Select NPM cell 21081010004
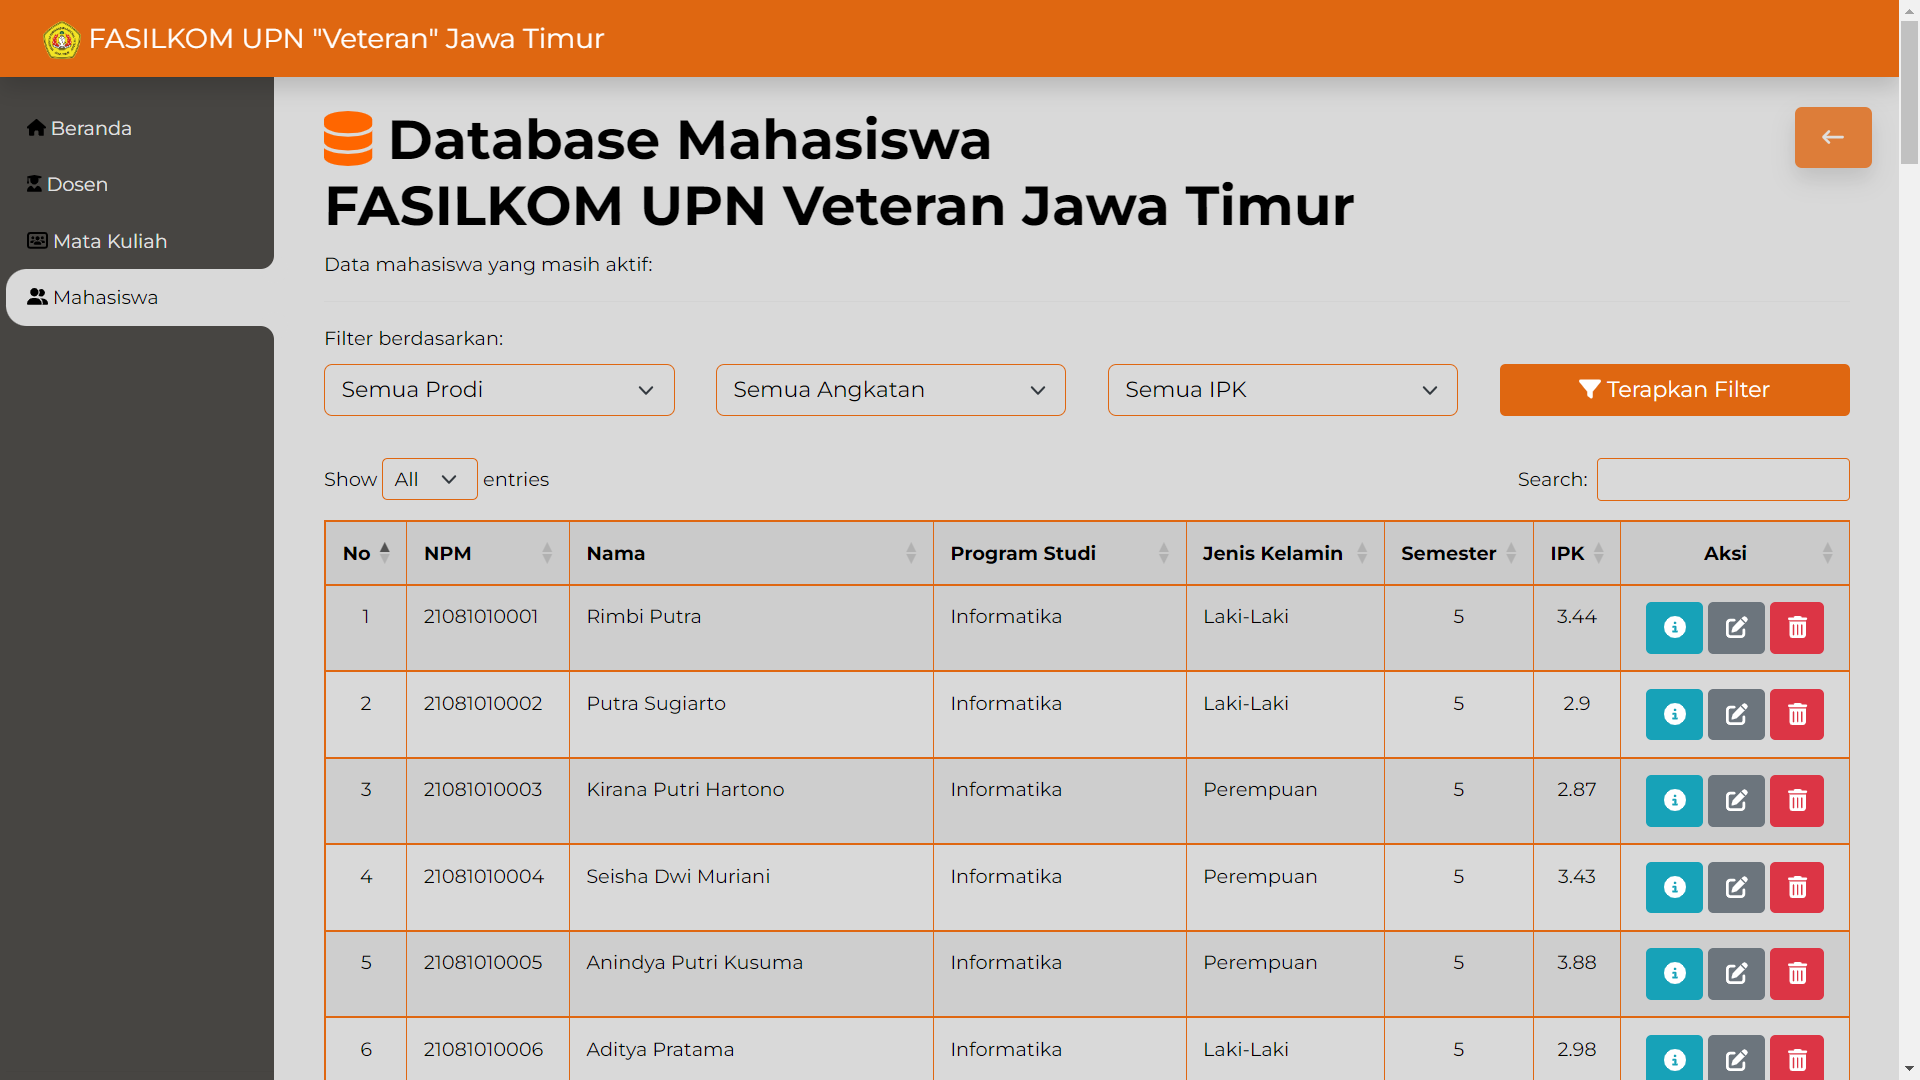This screenshot has height=1080, width=1920. coord(484,877)
